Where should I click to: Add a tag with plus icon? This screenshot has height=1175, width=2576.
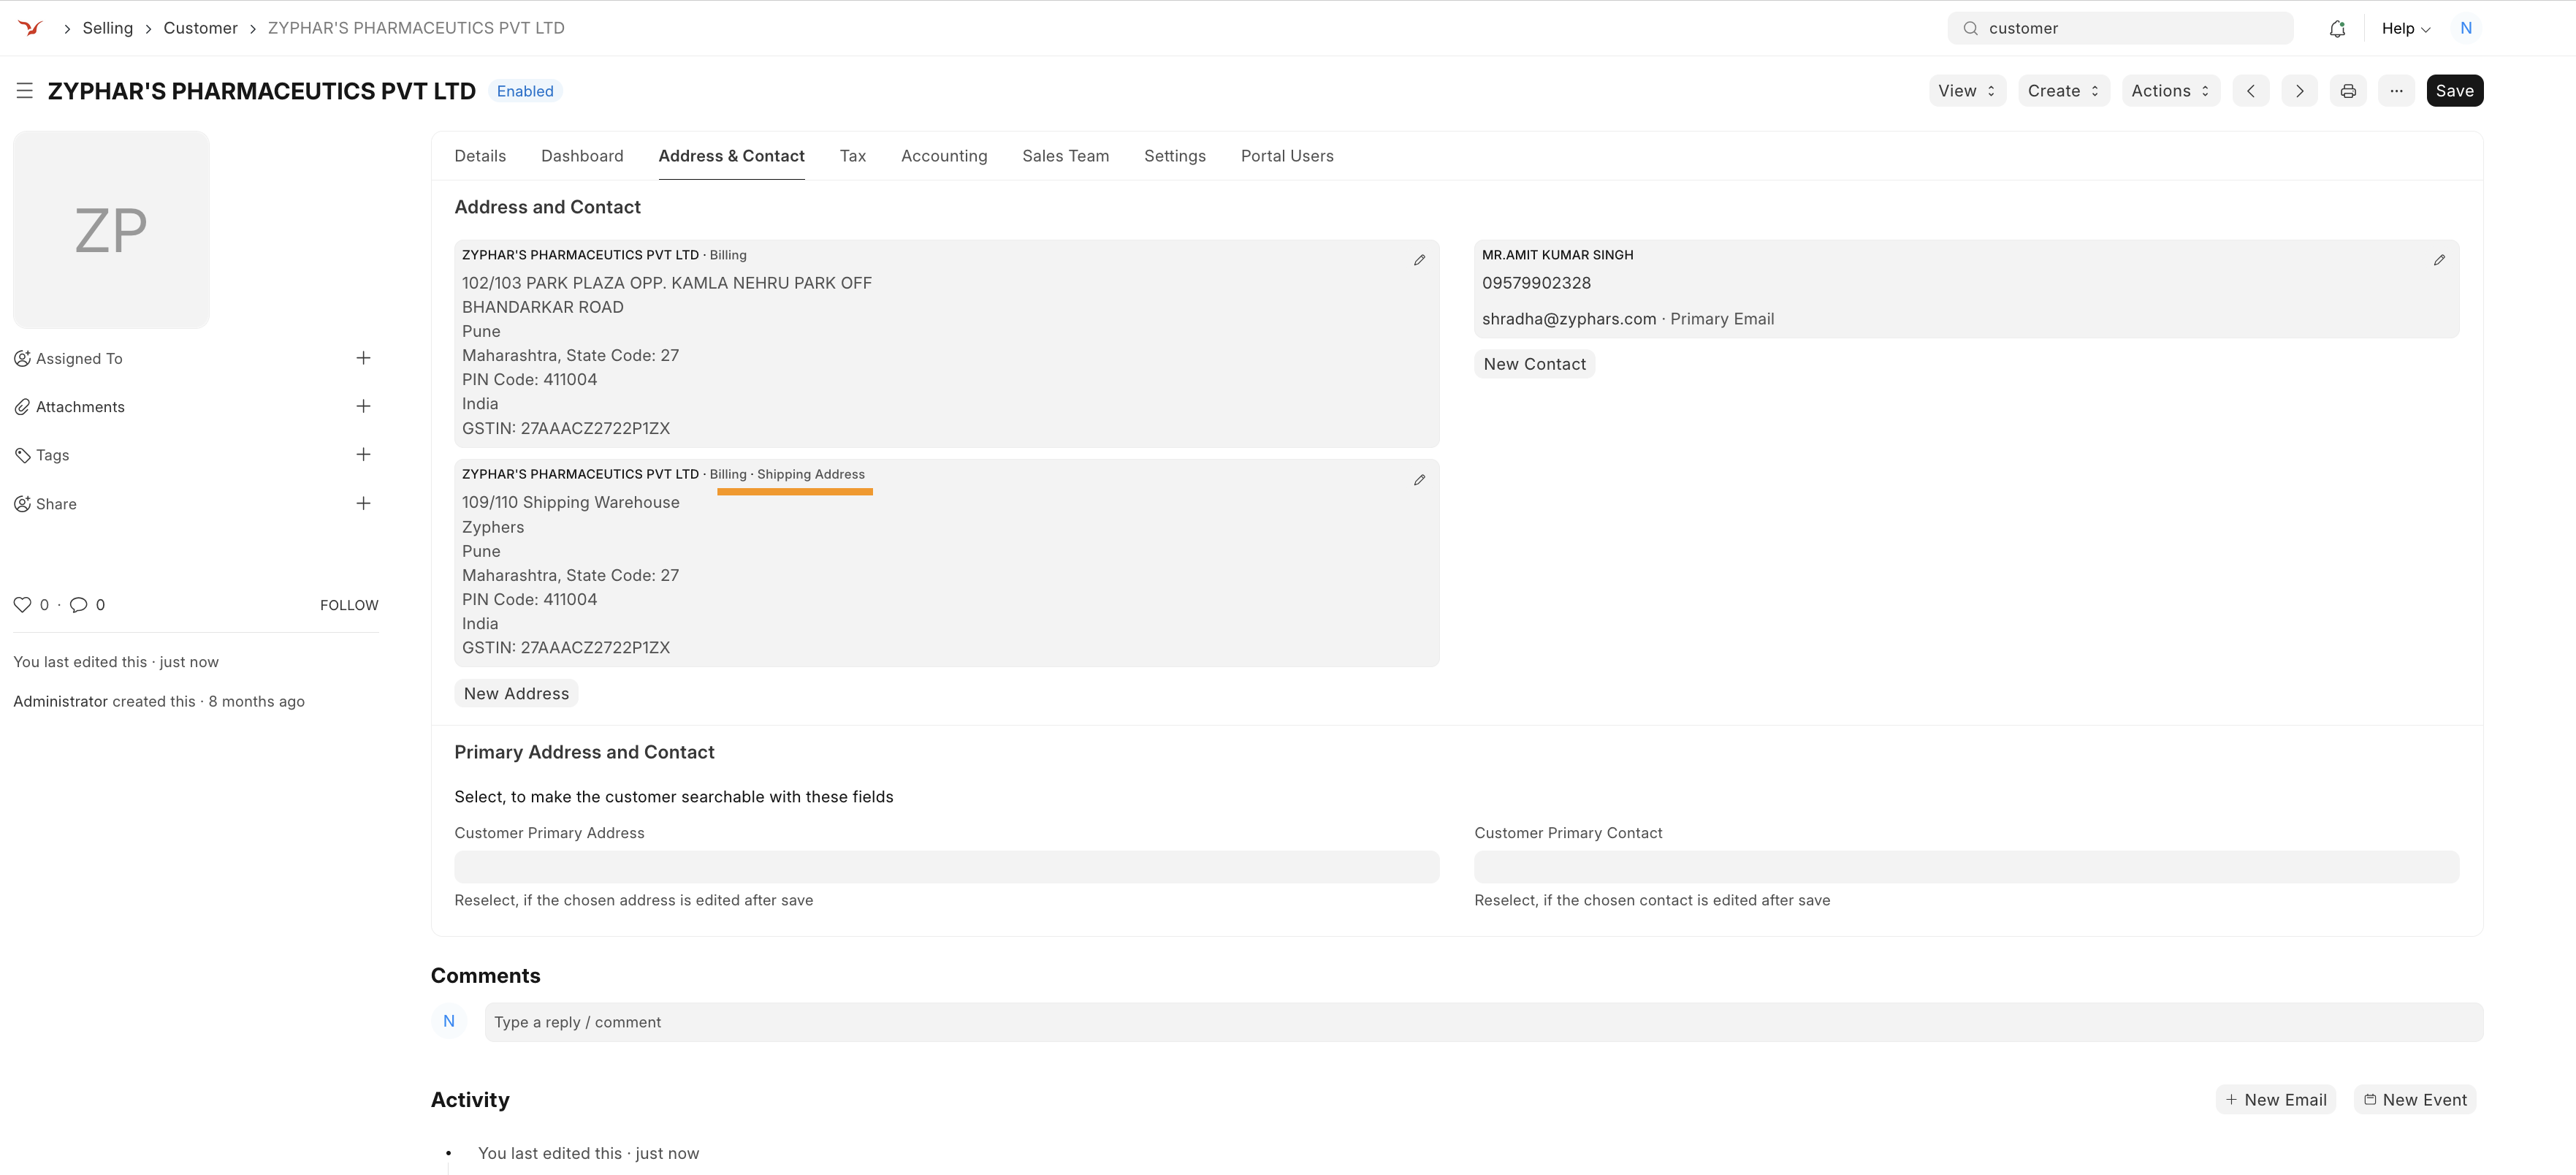coord(363,454)
